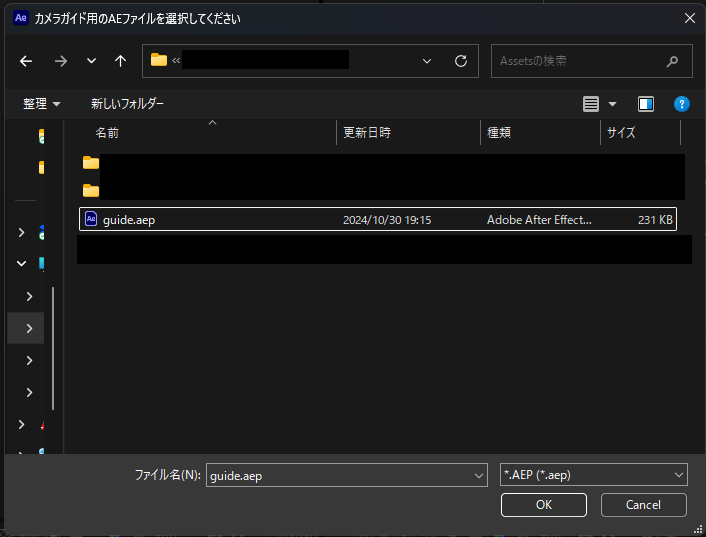Click the view layout icon
This screenshot has width=706, height=537.
point(591,104)
